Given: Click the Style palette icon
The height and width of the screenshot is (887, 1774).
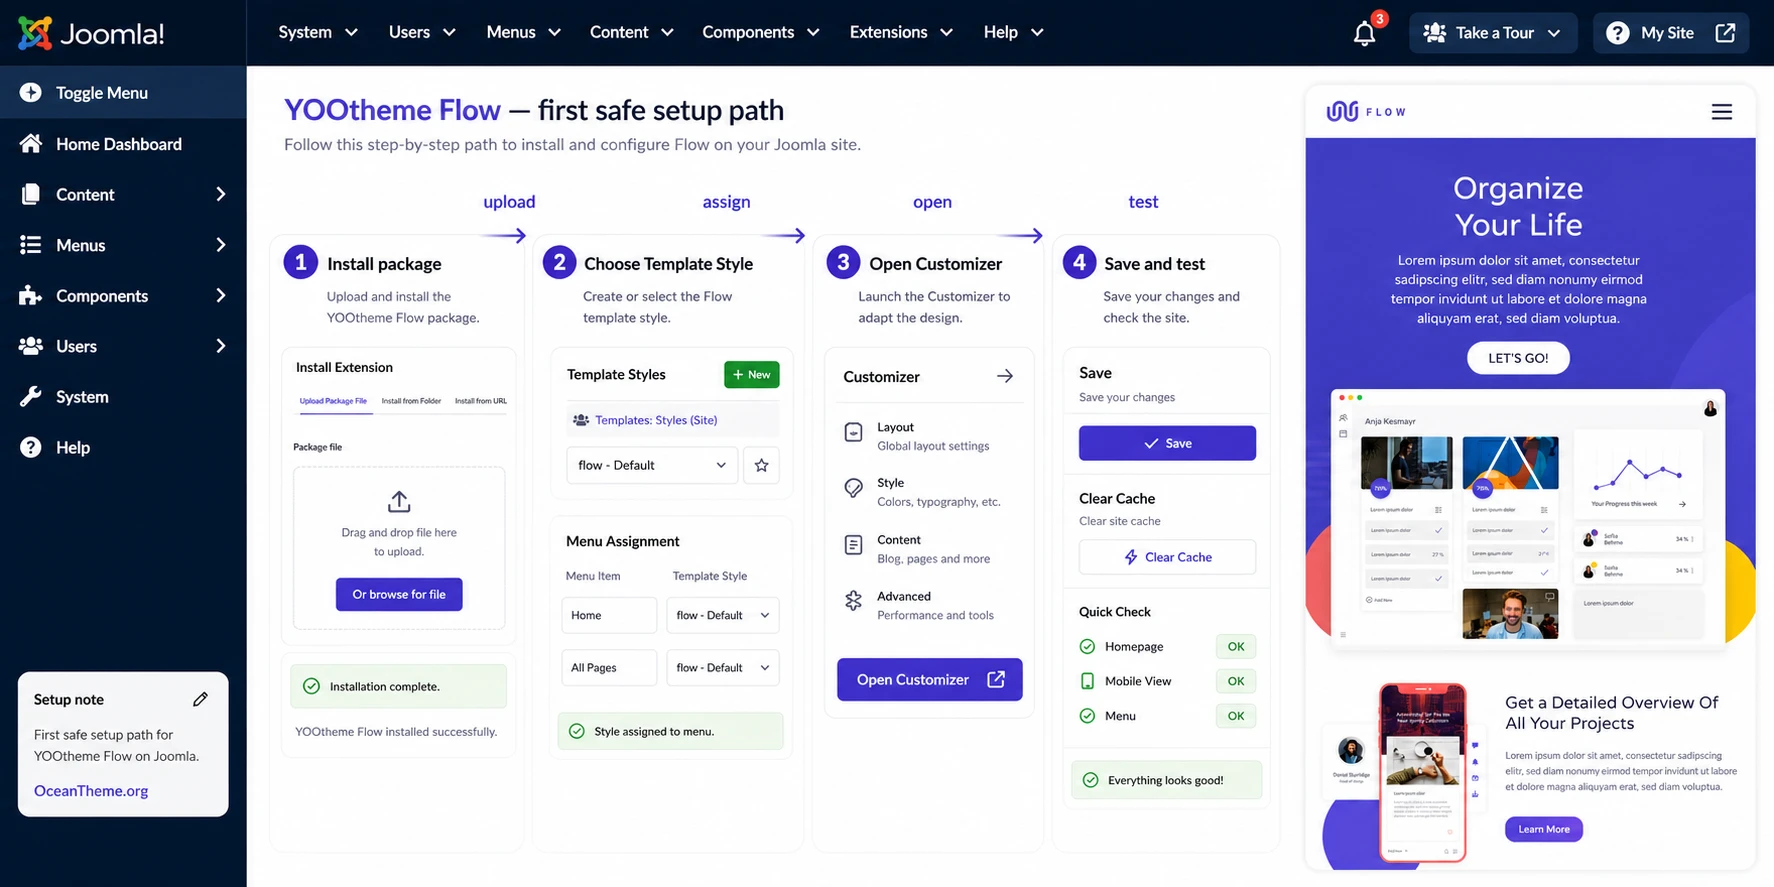Looking at the screenshot, I should click(853, 488).
